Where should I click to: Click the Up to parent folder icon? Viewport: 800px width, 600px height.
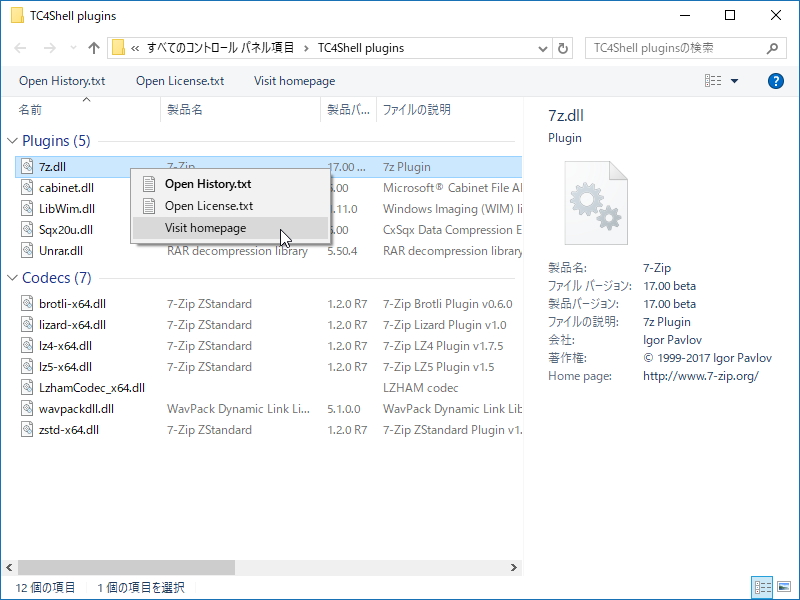[x=92, y=48]
